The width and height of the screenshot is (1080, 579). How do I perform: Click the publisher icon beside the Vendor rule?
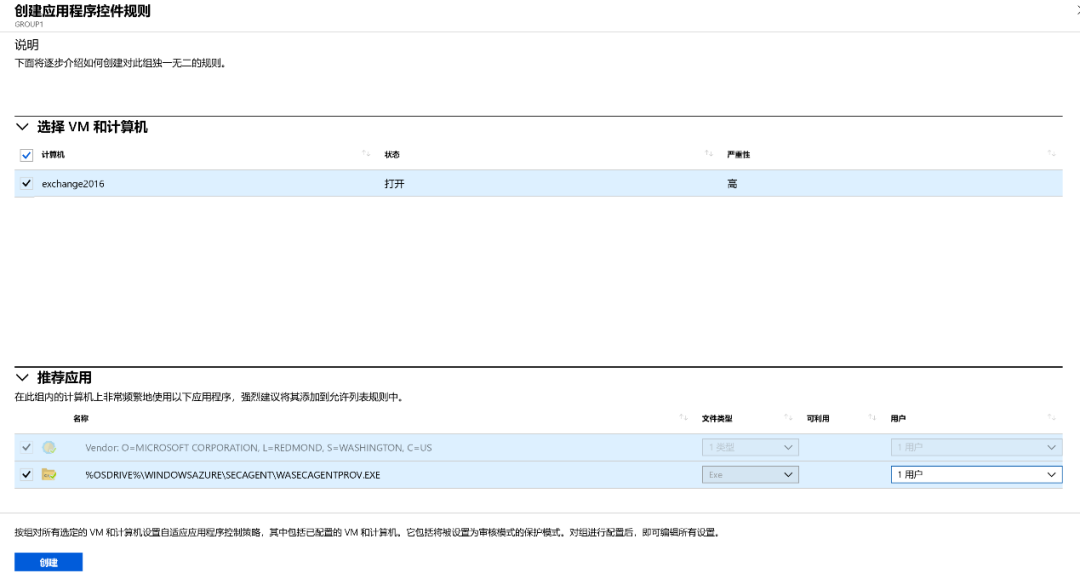click(48, 447)
